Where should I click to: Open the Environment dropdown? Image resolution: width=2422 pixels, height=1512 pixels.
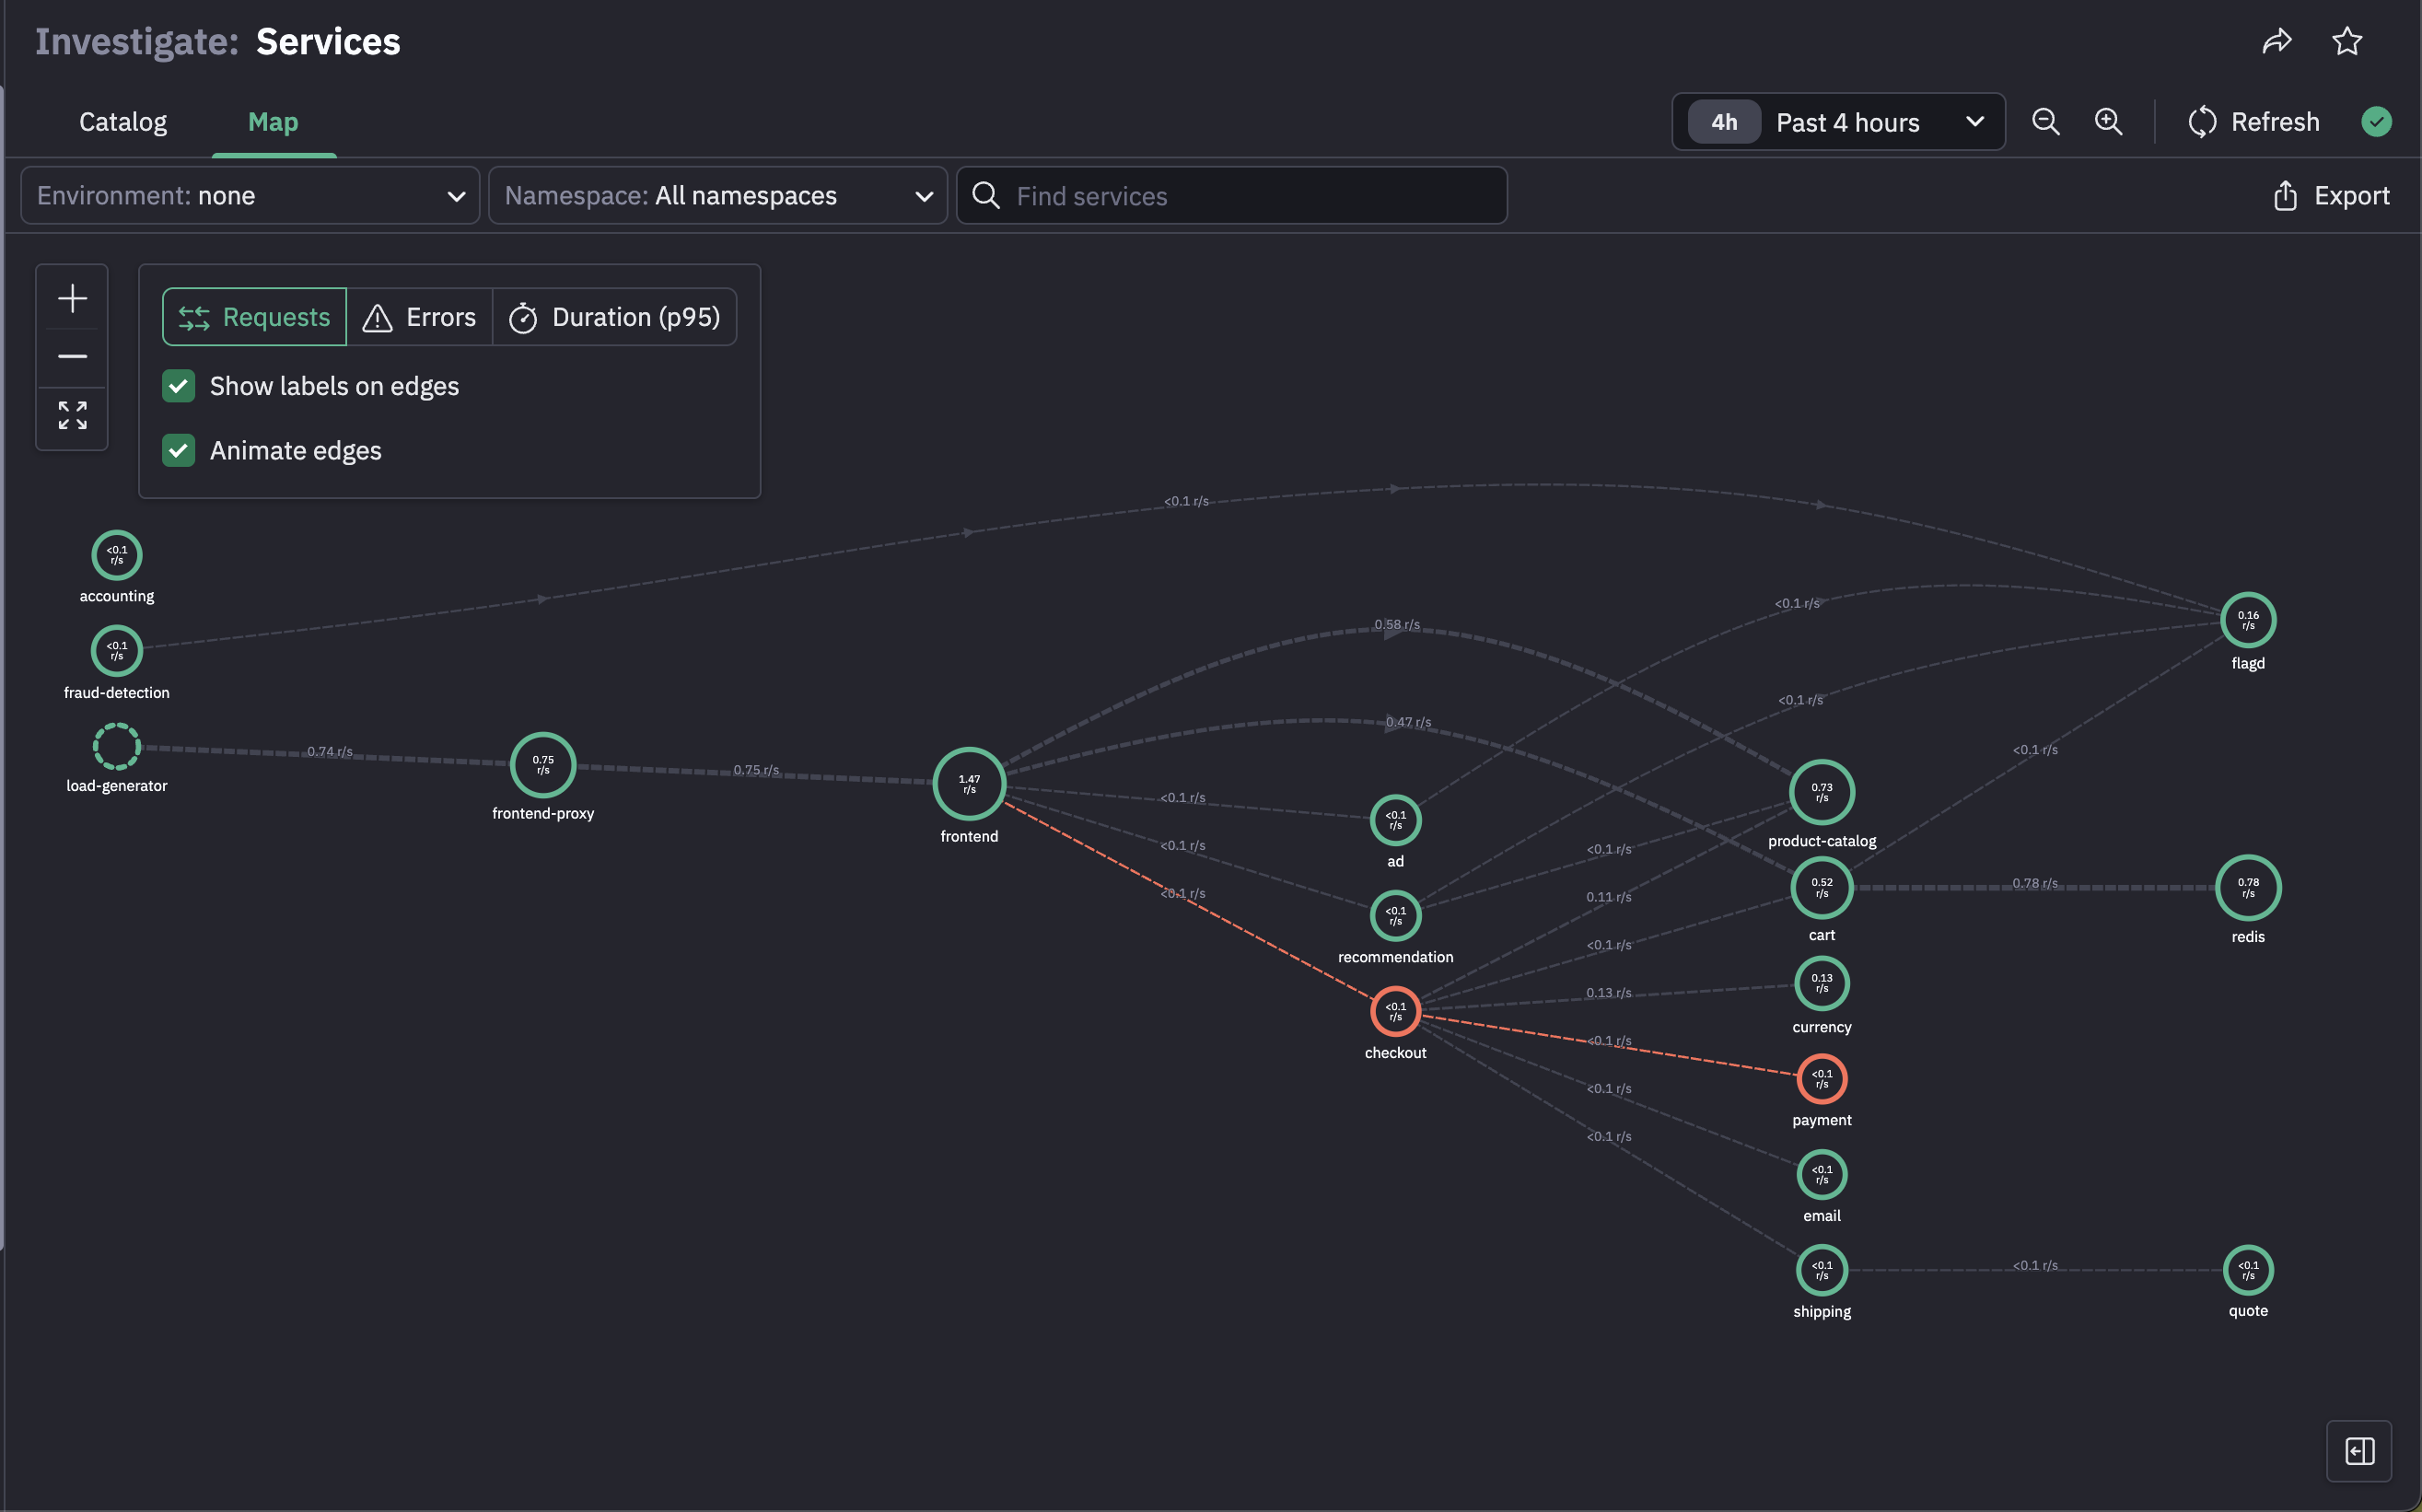tap(250, 196)
